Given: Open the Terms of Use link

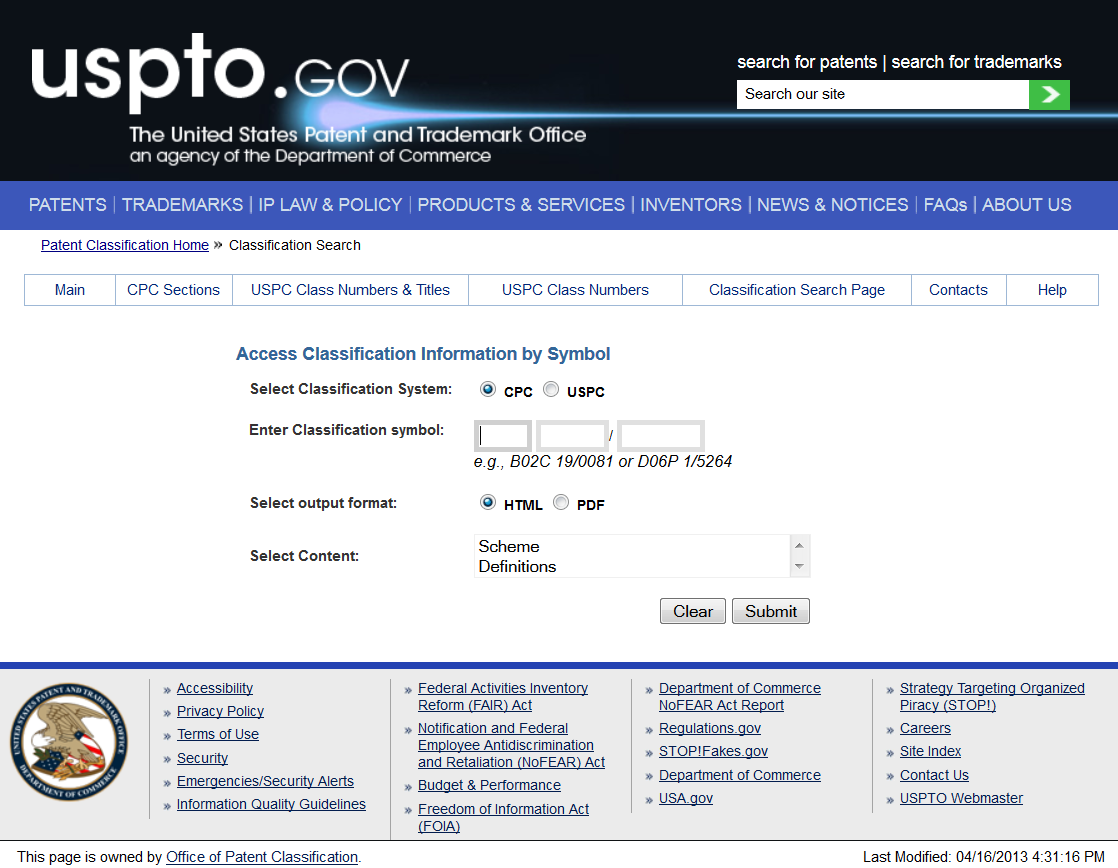Looking at the screenshot, I should click(x=217, y=734).
